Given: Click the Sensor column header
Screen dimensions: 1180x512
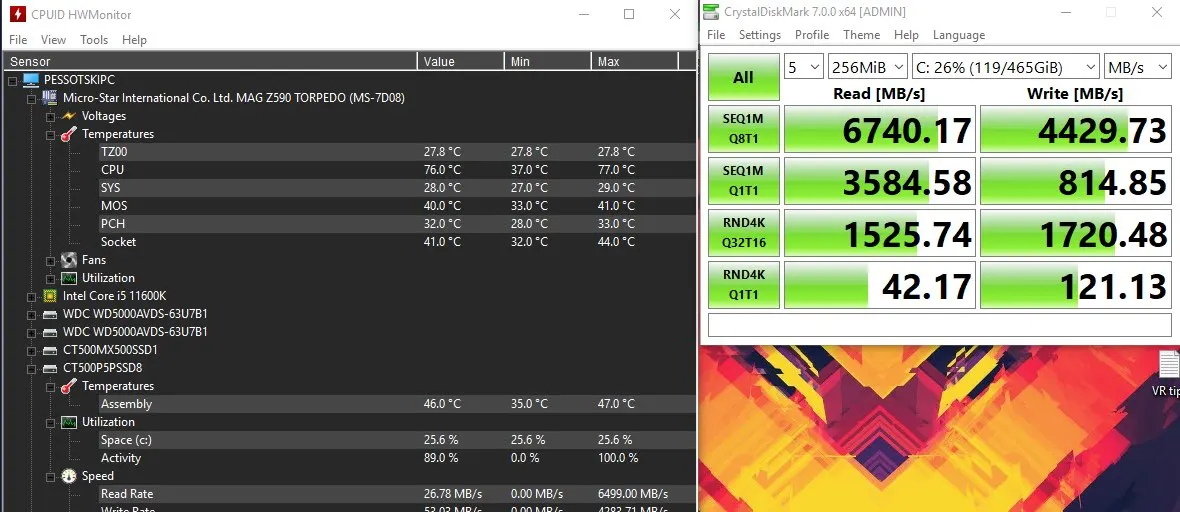Looking at the screenshot, I should click(210, 61).
